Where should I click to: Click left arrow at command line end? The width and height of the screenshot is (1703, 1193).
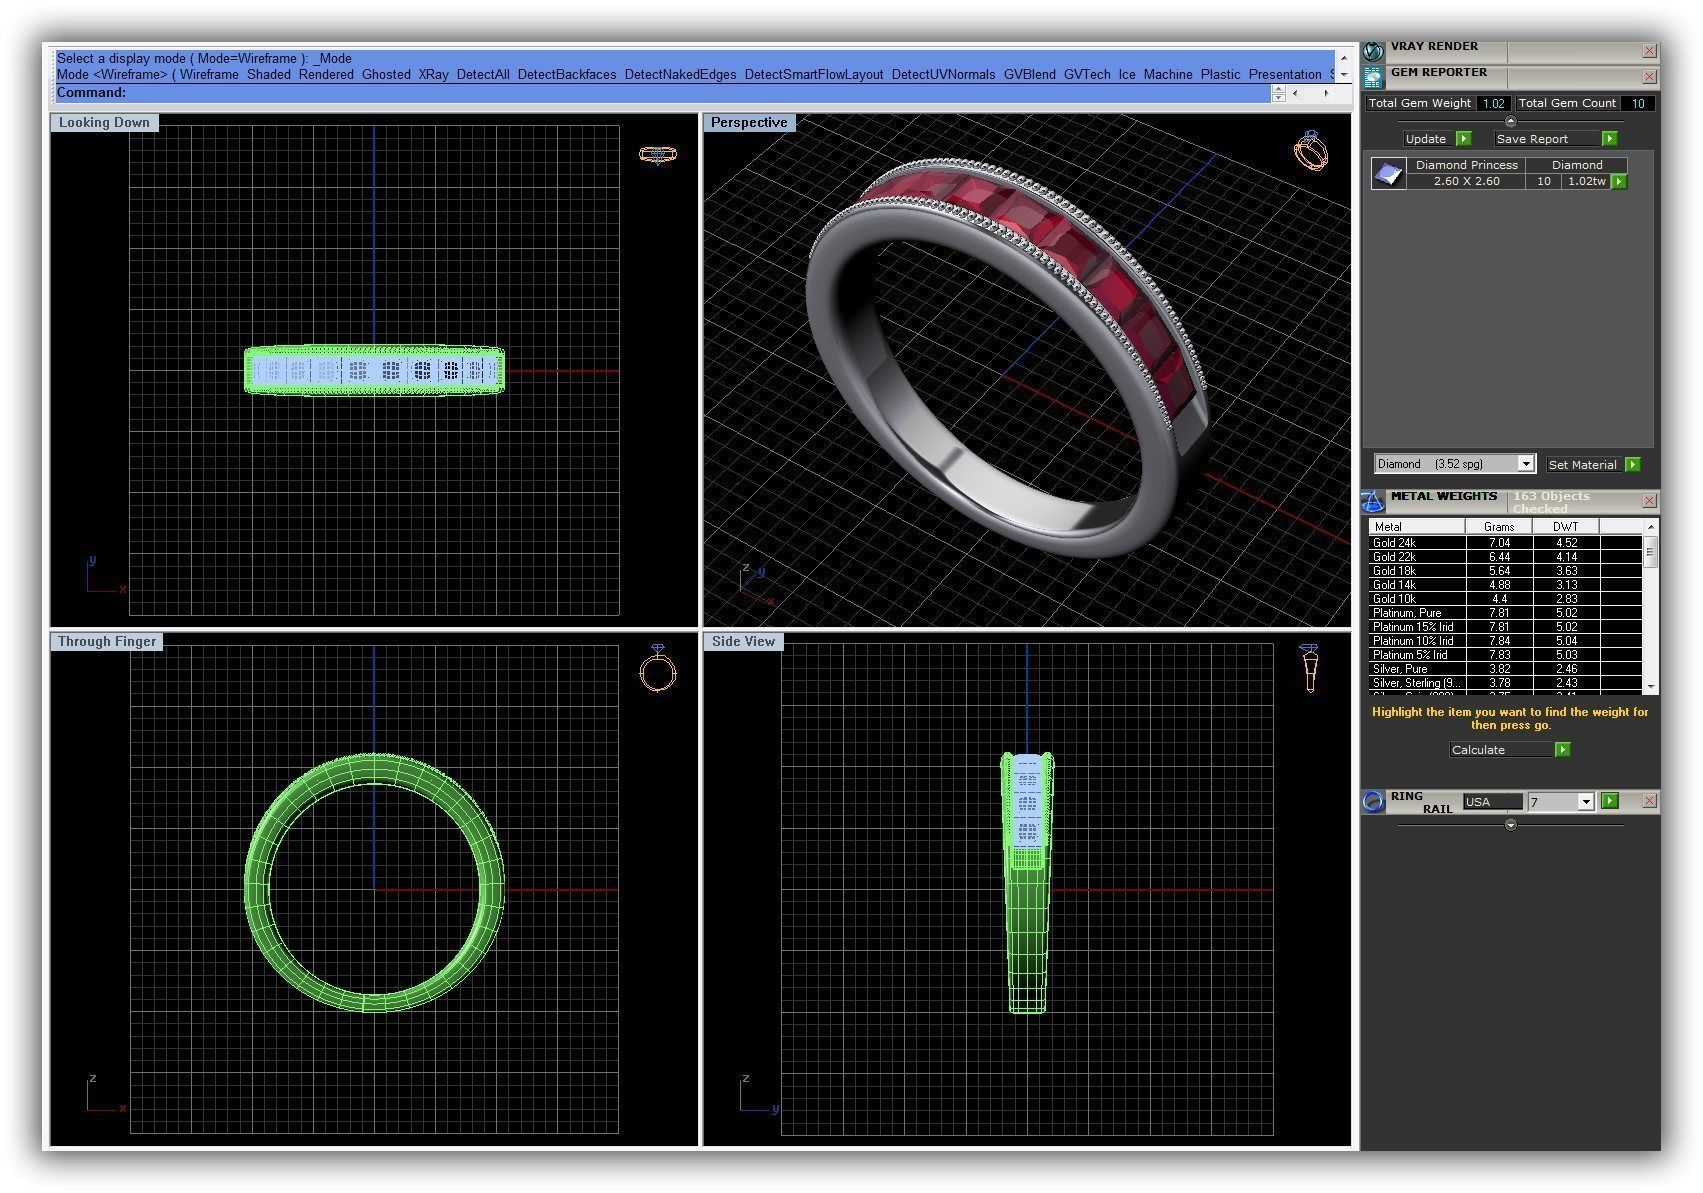pyautogui.click(x=1296, y=93)
